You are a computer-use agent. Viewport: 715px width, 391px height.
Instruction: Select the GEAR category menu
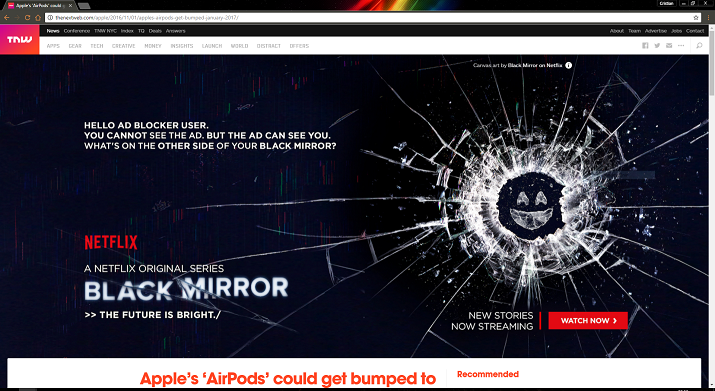[75, 46]
